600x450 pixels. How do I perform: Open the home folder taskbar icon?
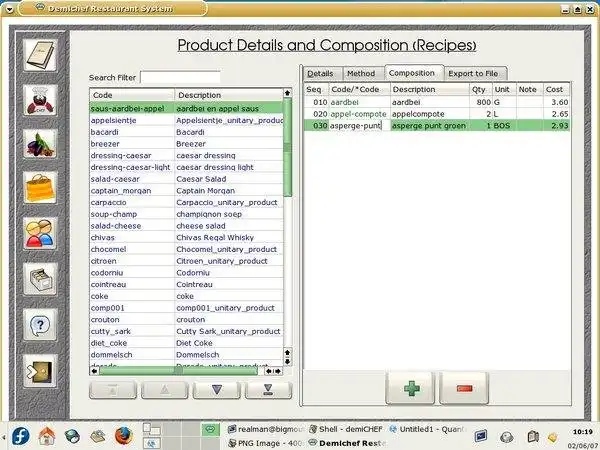pyautogui.click(x=47, y=436)
